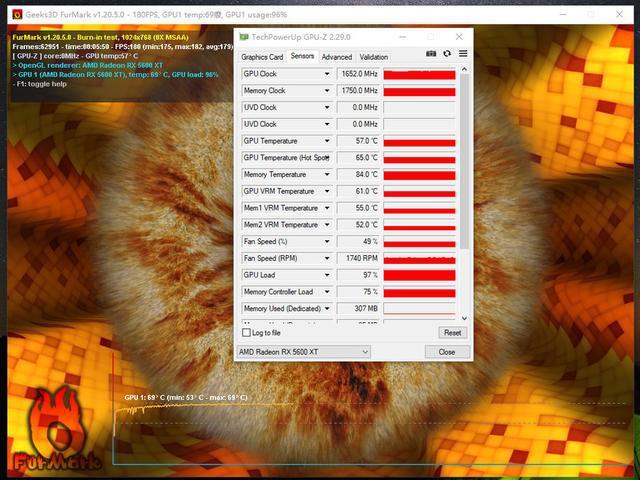
Task: Click the 49 % fan speed value
Action: click(x=358, y=241)
